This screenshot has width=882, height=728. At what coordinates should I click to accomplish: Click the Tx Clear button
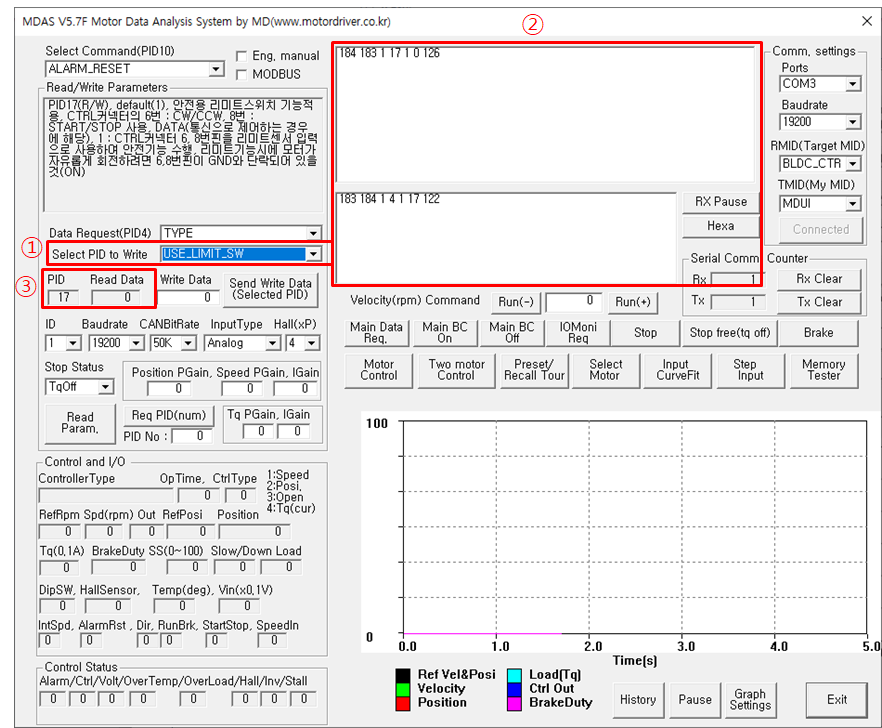[x=819, y=303]
